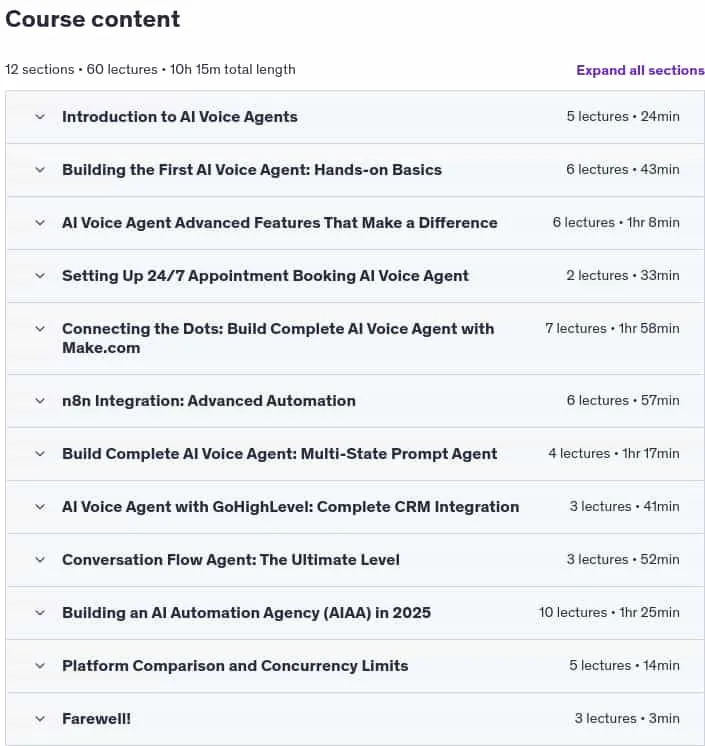Select the Farewell! section title

pos(97,718)
